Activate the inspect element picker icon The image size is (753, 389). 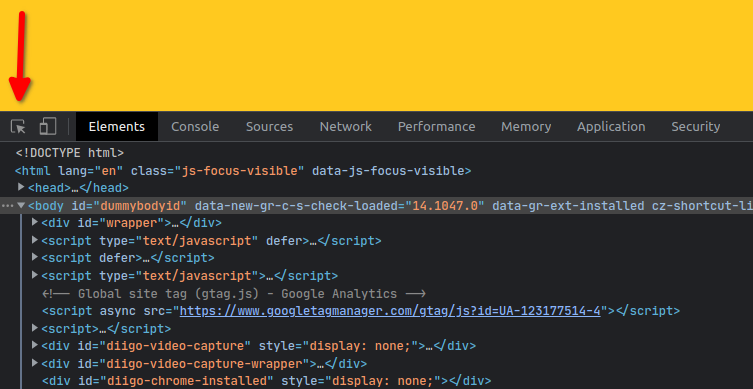tap(18, 127)
